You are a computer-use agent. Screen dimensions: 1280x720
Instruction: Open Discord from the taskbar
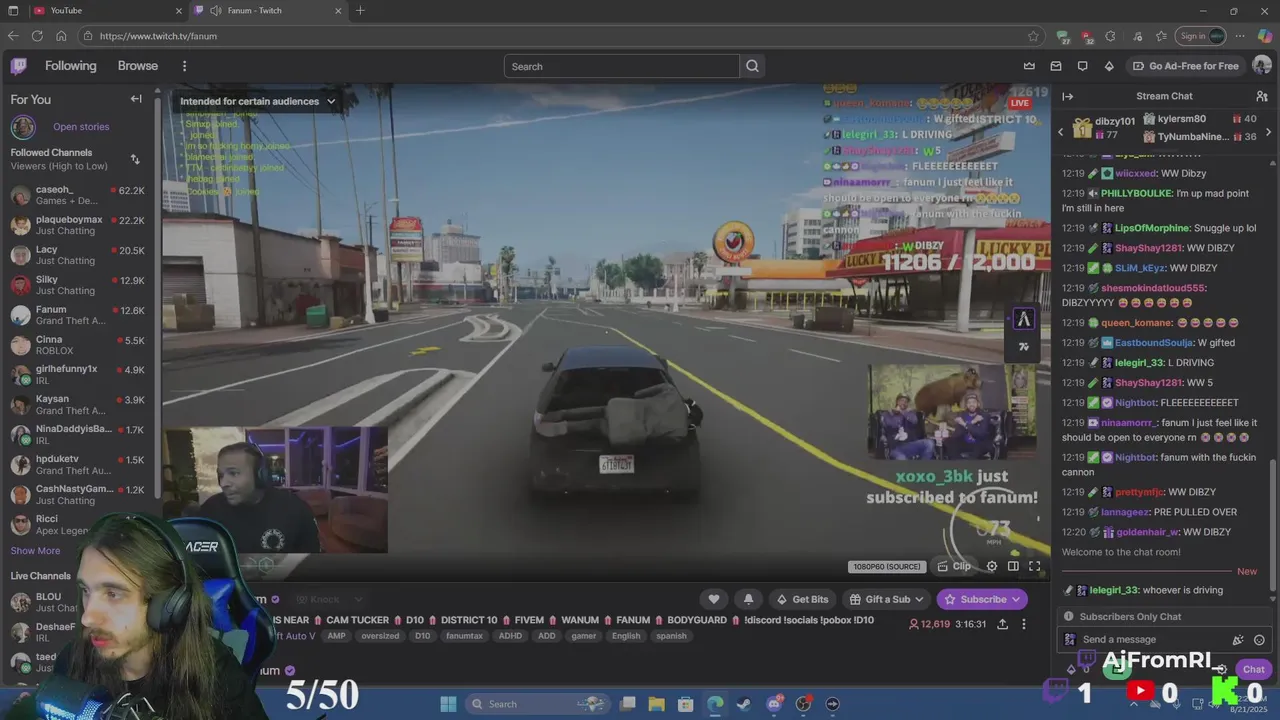click(773, 704)
